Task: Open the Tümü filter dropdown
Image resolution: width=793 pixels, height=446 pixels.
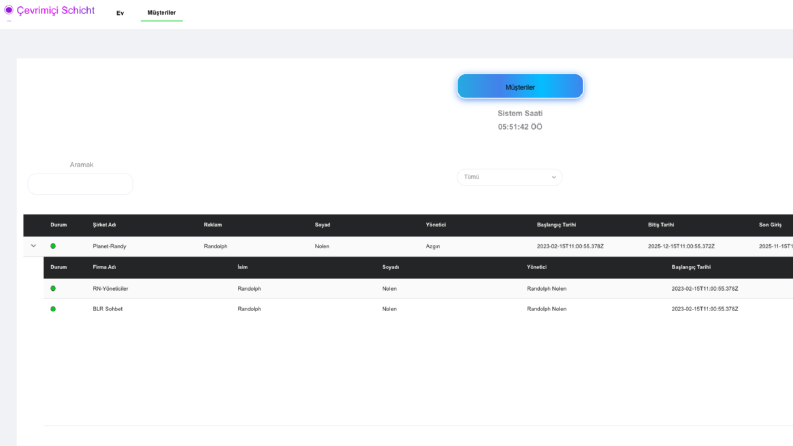Action: (x=509, y=177)
